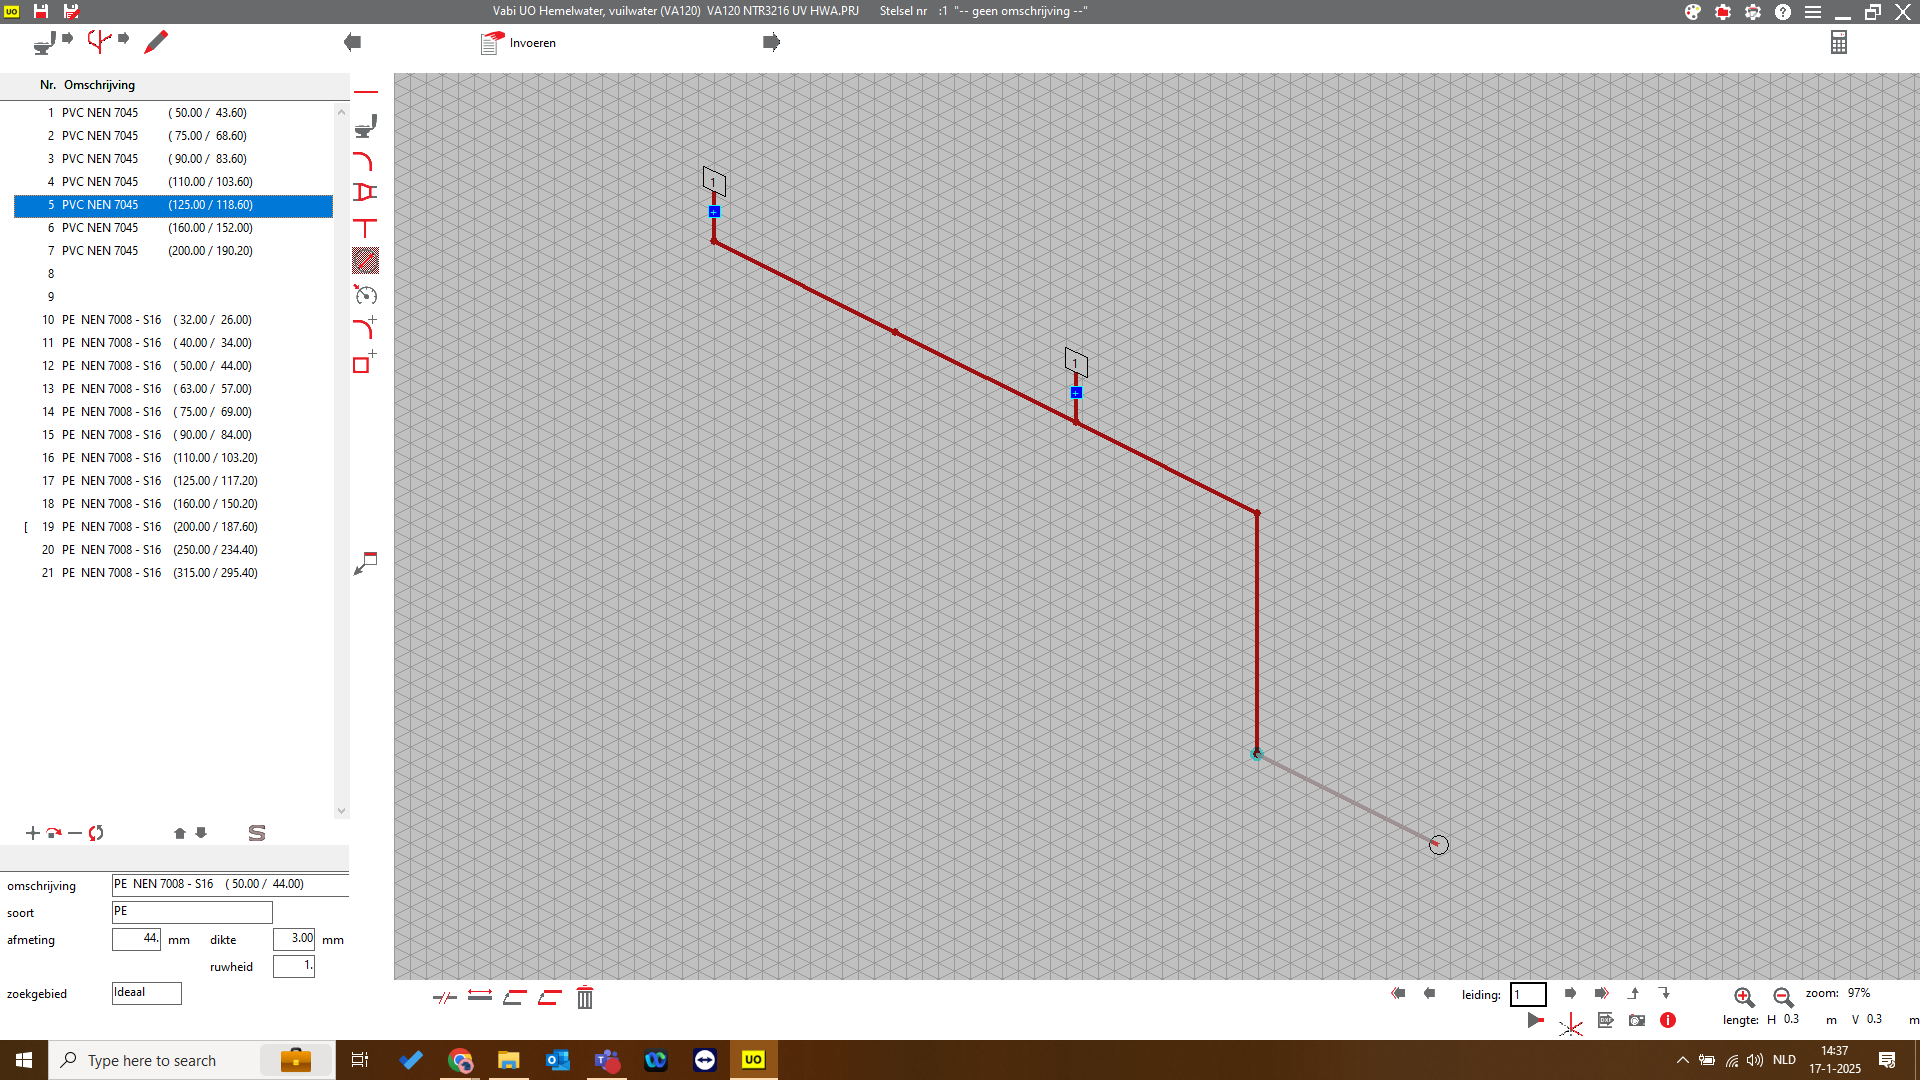Zoom in with the magnifier plus
1920x1080 pixels.
pyautogui.click(x=1744, y=997)
